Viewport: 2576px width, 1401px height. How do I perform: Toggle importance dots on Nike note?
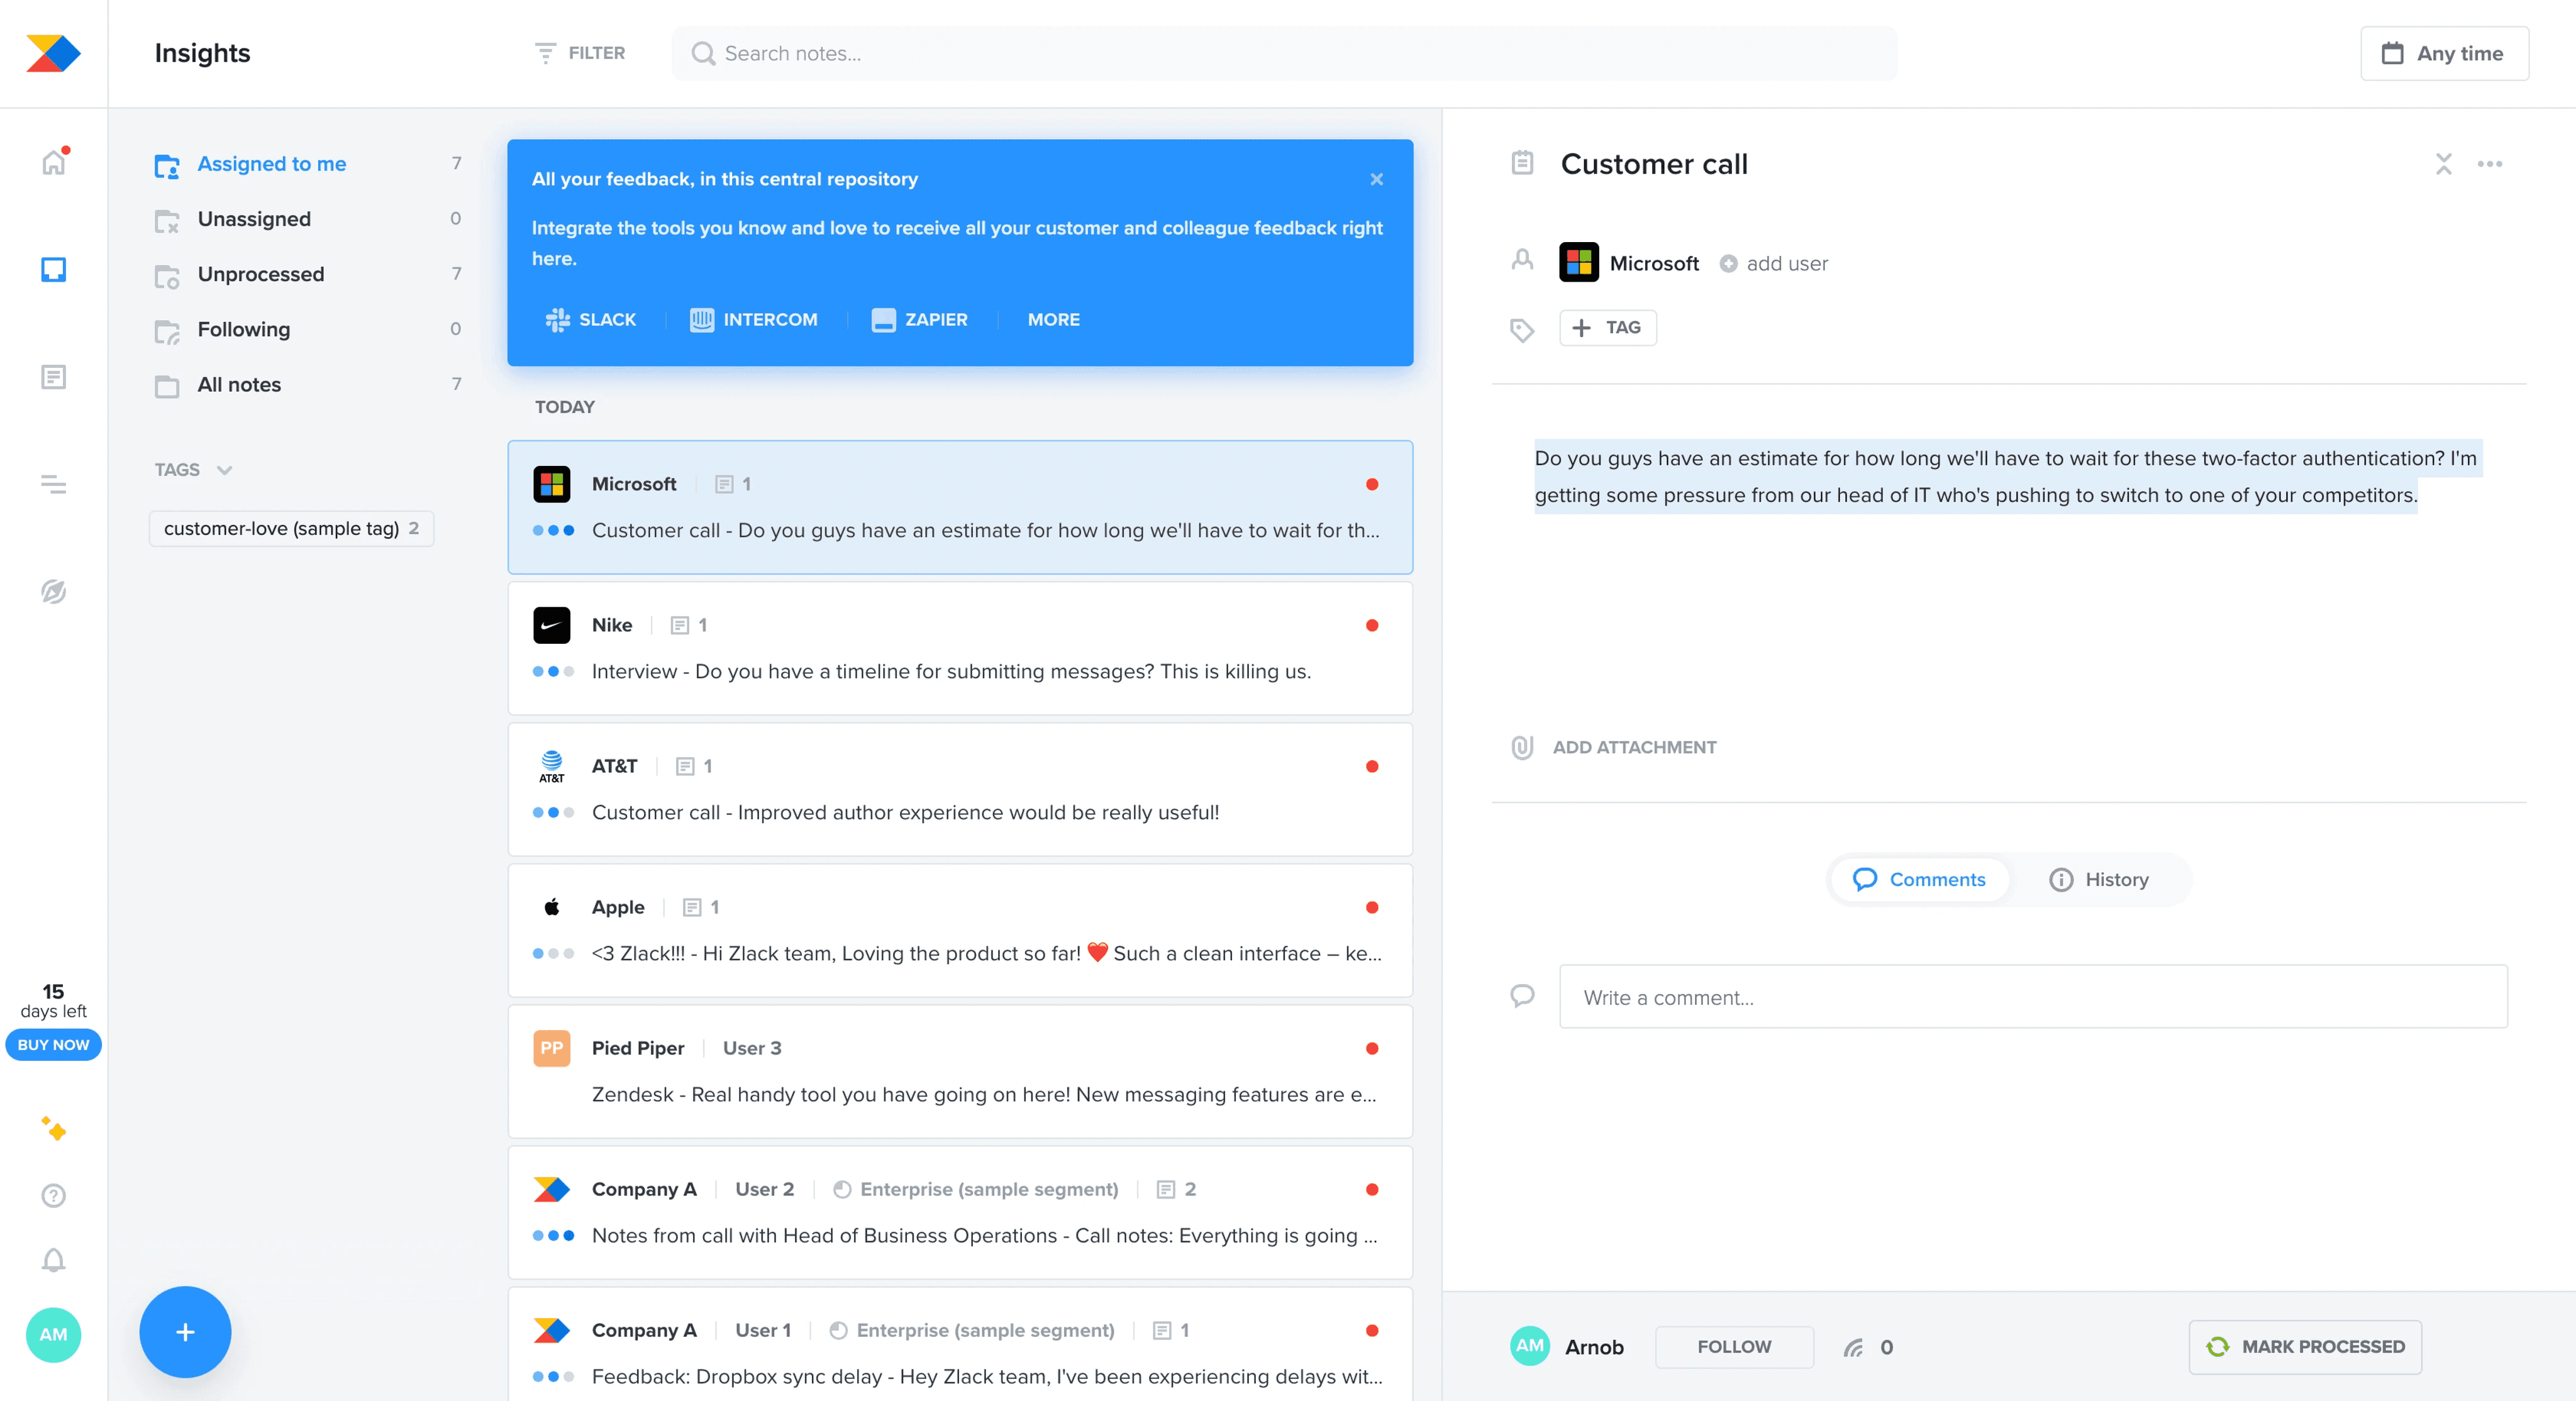tap(553, 672)
